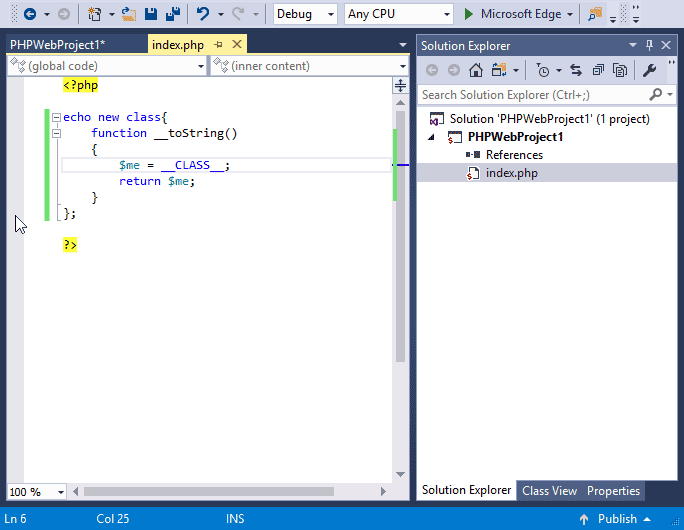Click the Find in Files toolbar icon
This screenshot has width=684, height=530.
coord(595,14)
